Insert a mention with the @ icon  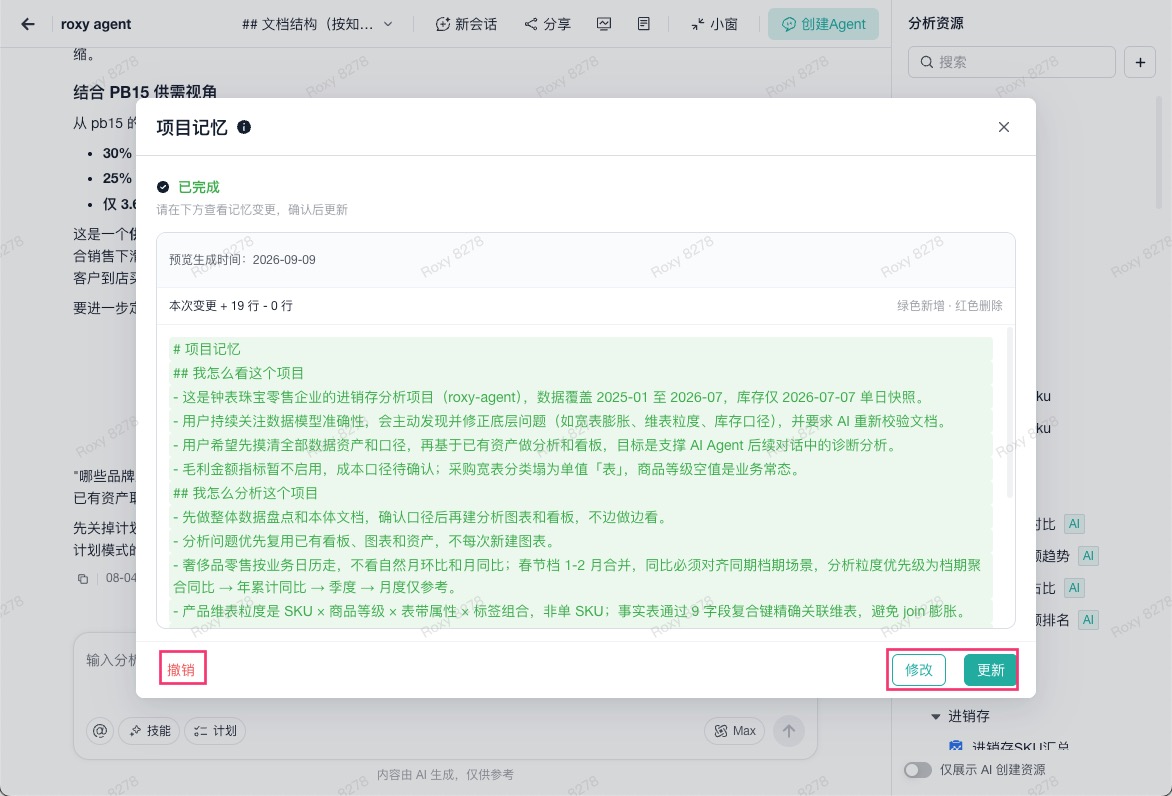click(100, 730)
